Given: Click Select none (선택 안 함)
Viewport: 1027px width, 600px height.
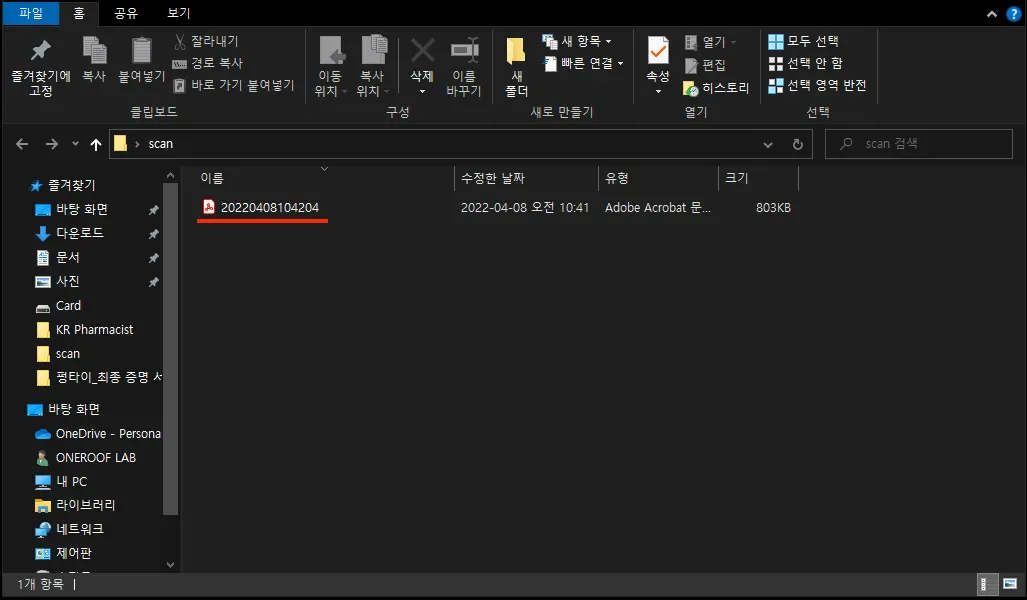Looking at the screenshot, I should (x=806, y=64).
